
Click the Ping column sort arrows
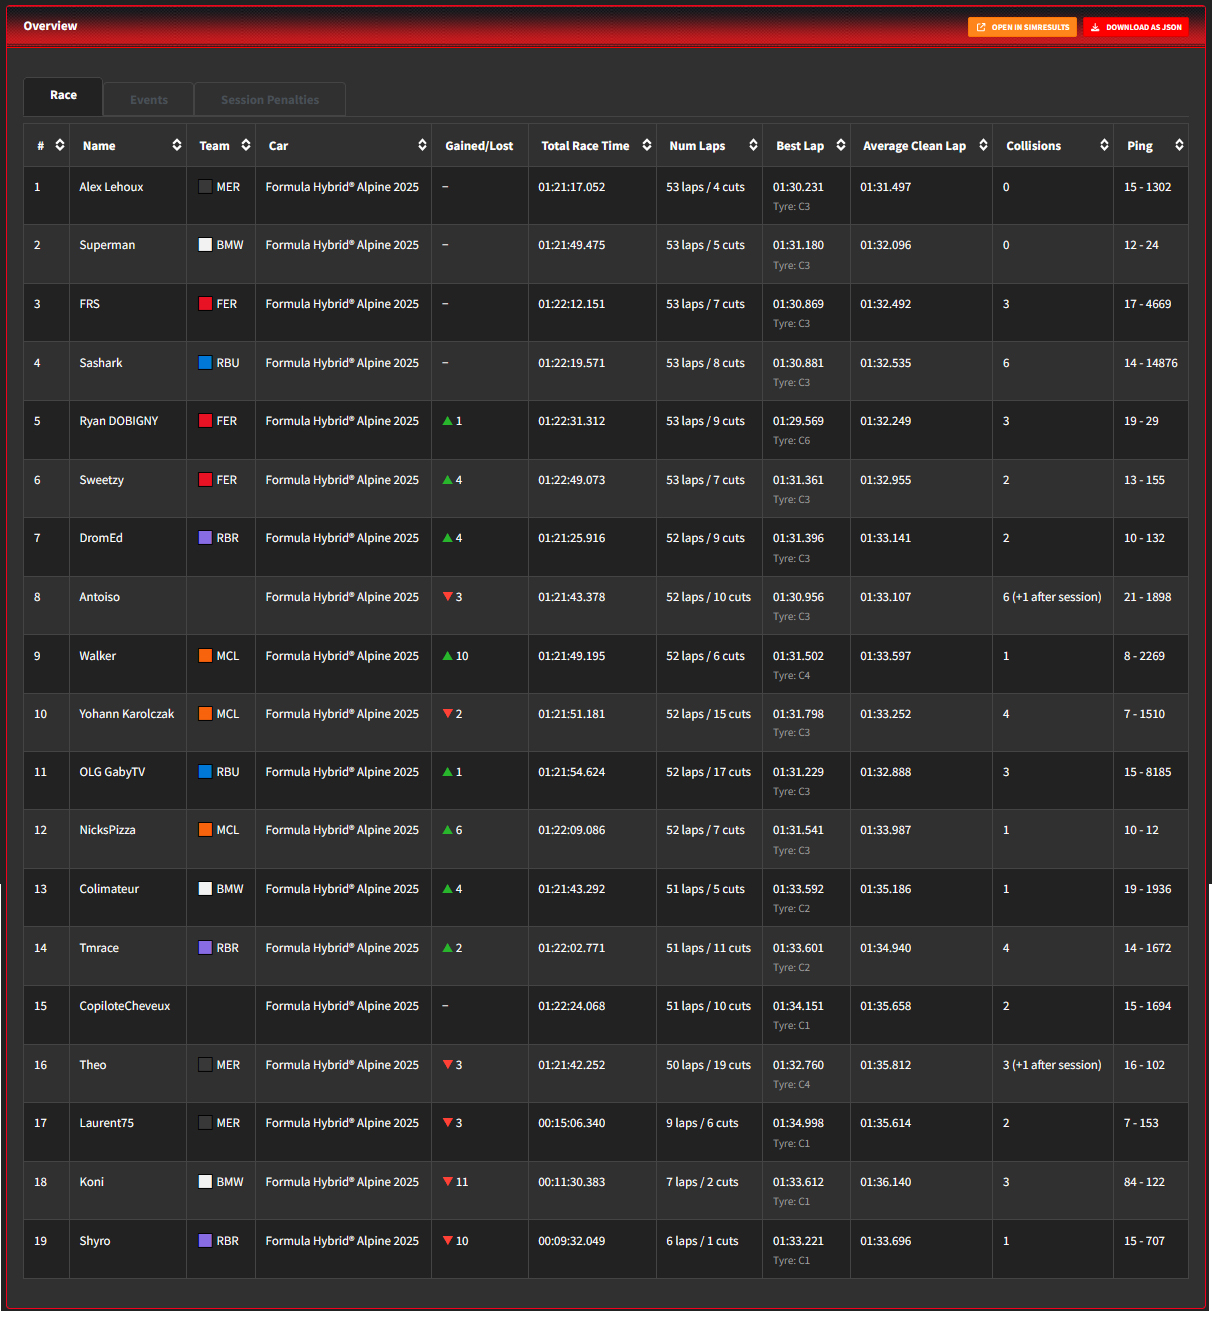click(x=1179, y=145)
